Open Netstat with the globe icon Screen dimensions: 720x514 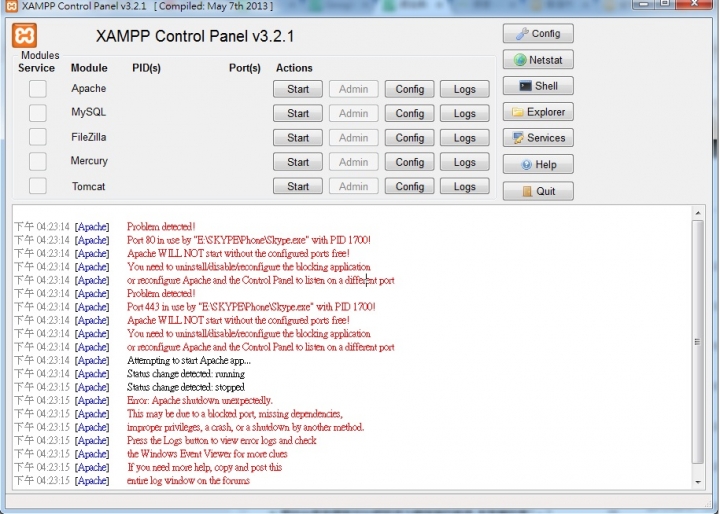coord(538,60)
